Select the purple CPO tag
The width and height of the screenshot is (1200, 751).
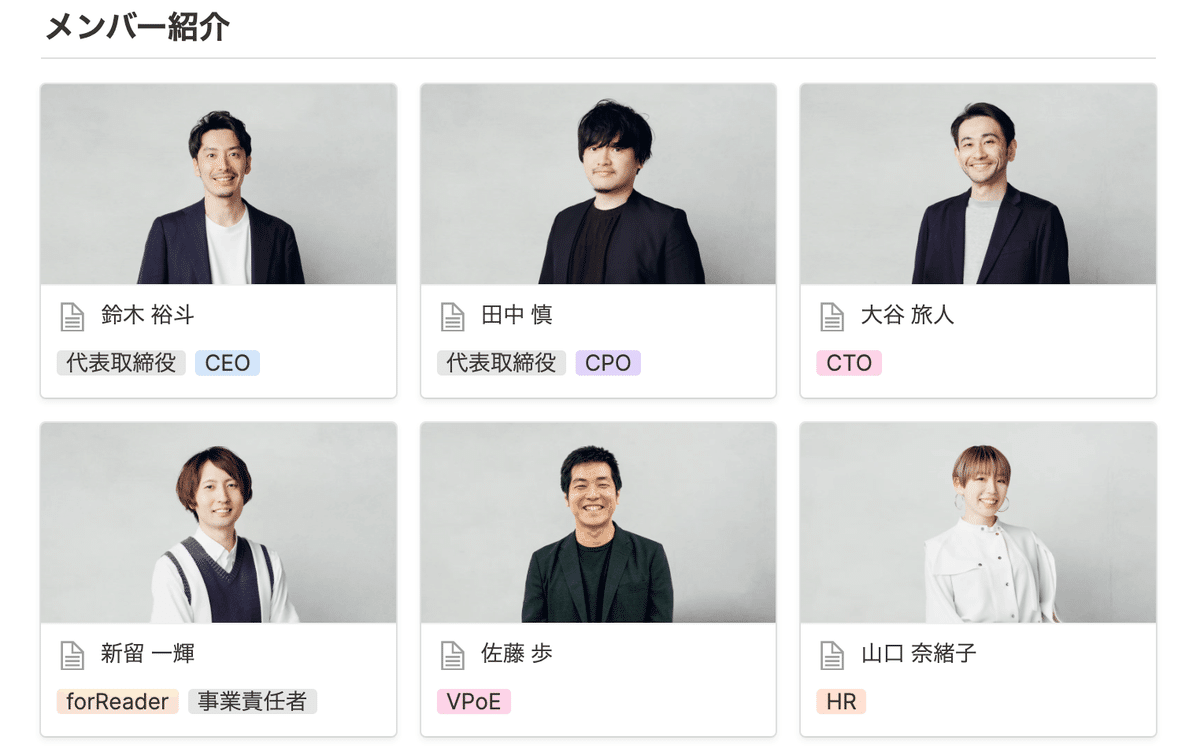(608, 363)
